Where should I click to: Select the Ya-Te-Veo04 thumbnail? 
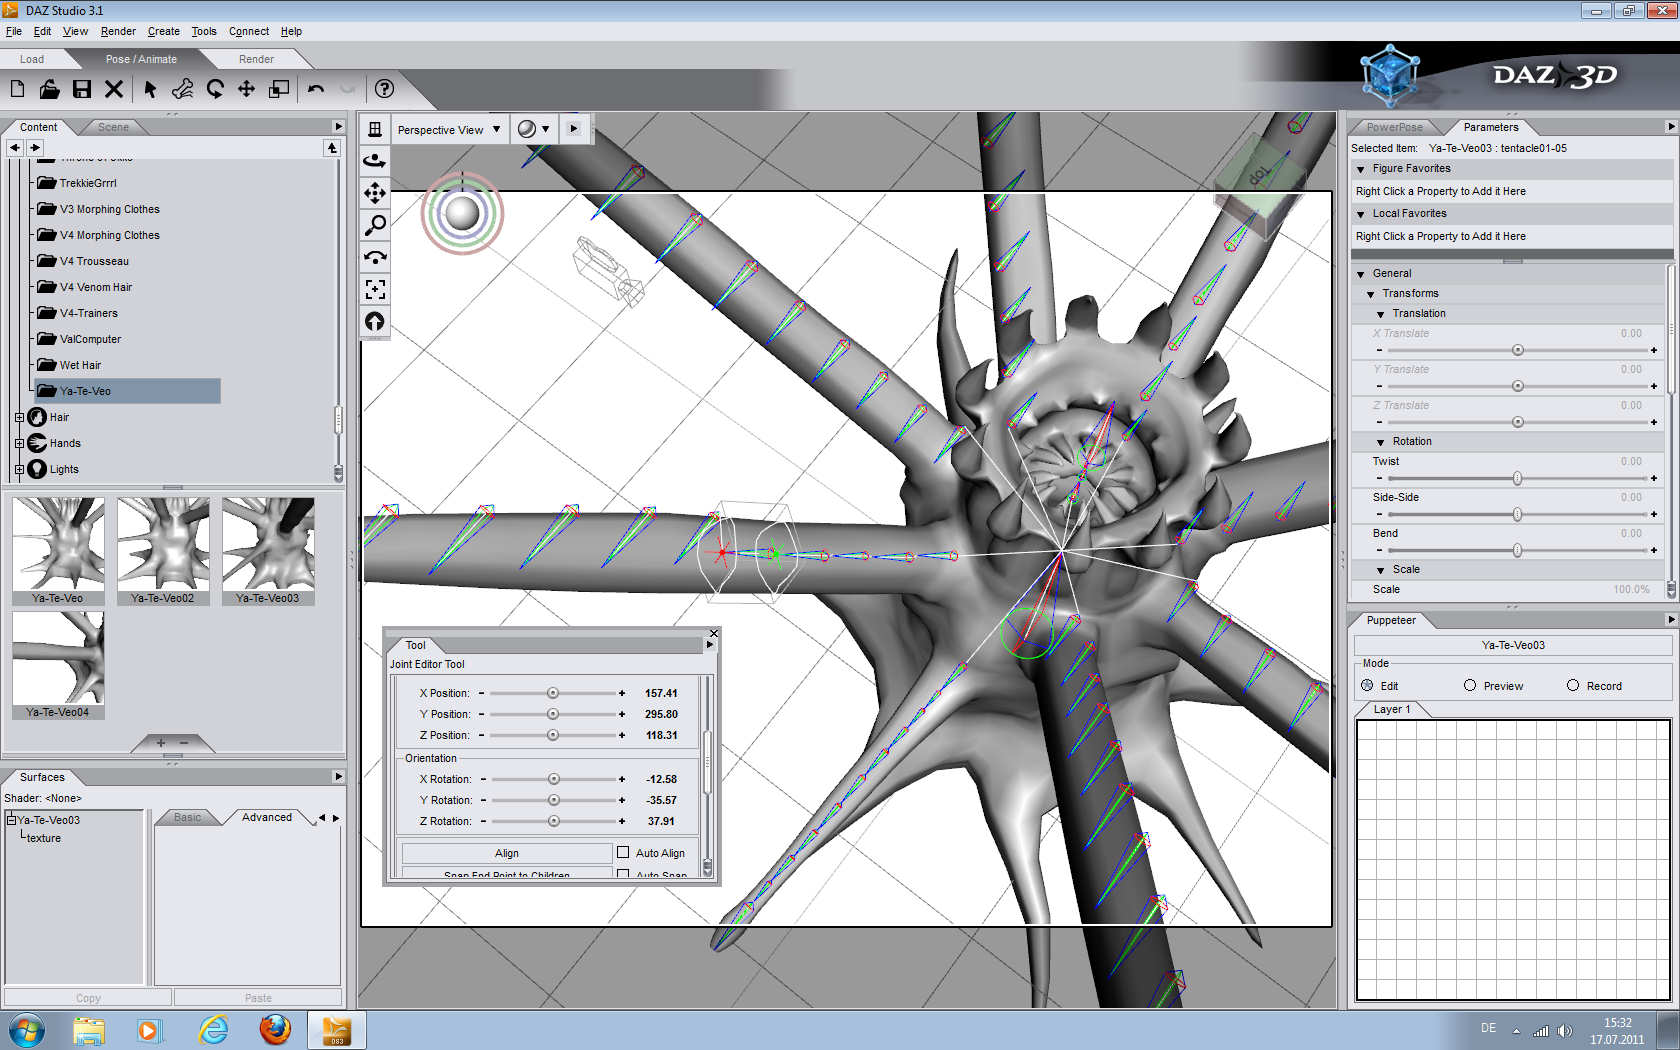[58, 665]
